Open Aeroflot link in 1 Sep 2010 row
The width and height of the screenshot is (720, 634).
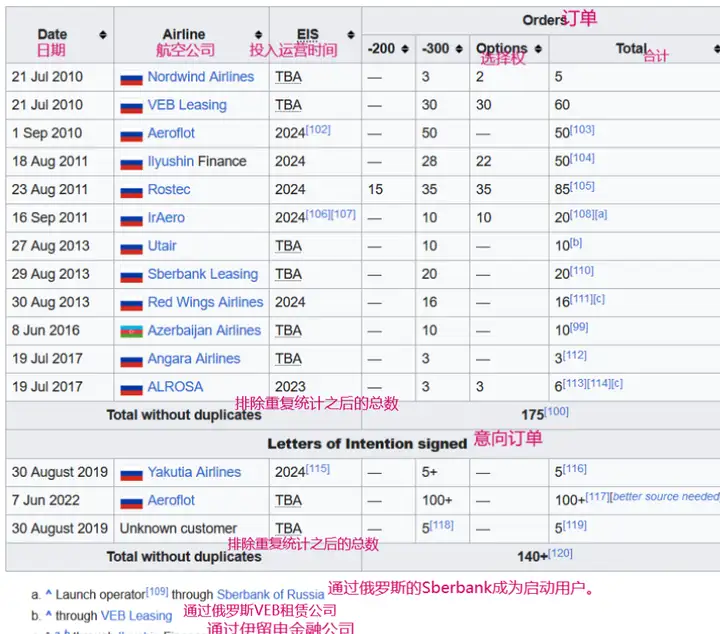[x=171, y=133]
